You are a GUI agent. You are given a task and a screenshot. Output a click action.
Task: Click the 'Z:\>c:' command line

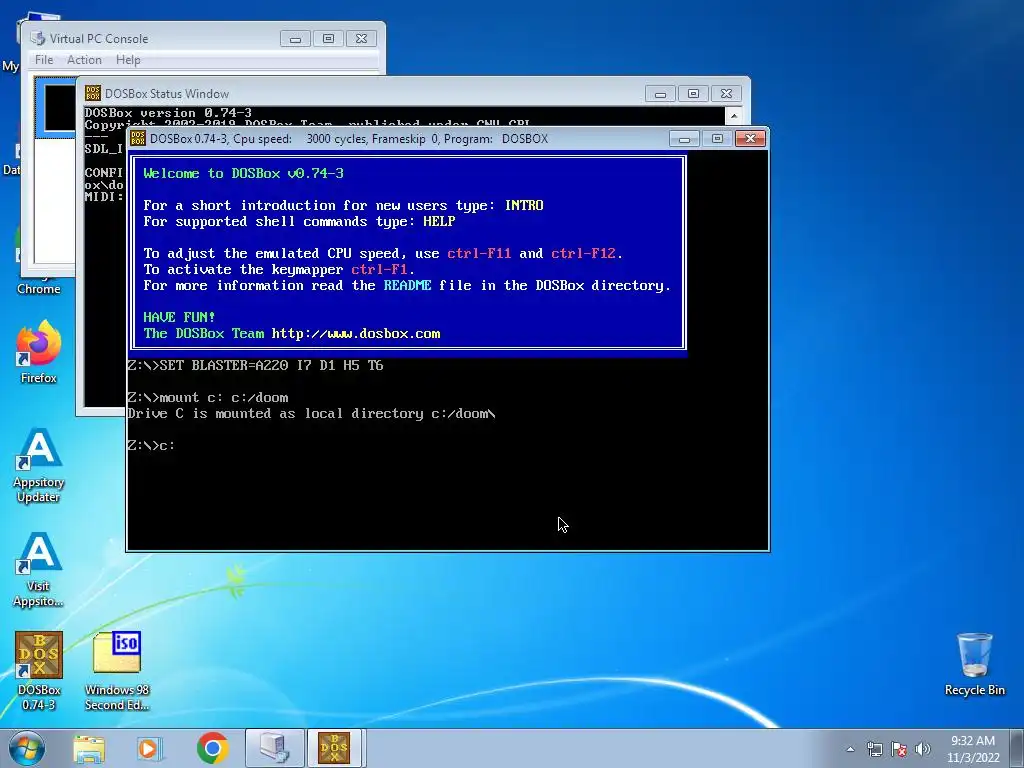(x=151, y=445)
